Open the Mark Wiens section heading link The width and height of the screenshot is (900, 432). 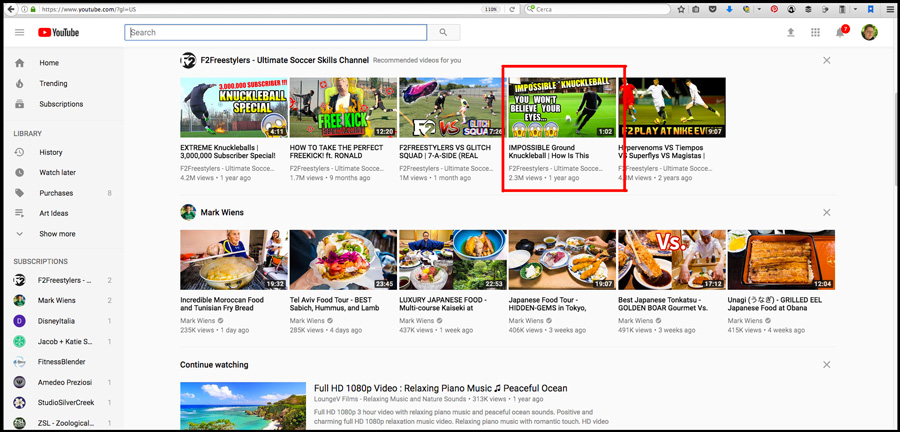(222, 212)
